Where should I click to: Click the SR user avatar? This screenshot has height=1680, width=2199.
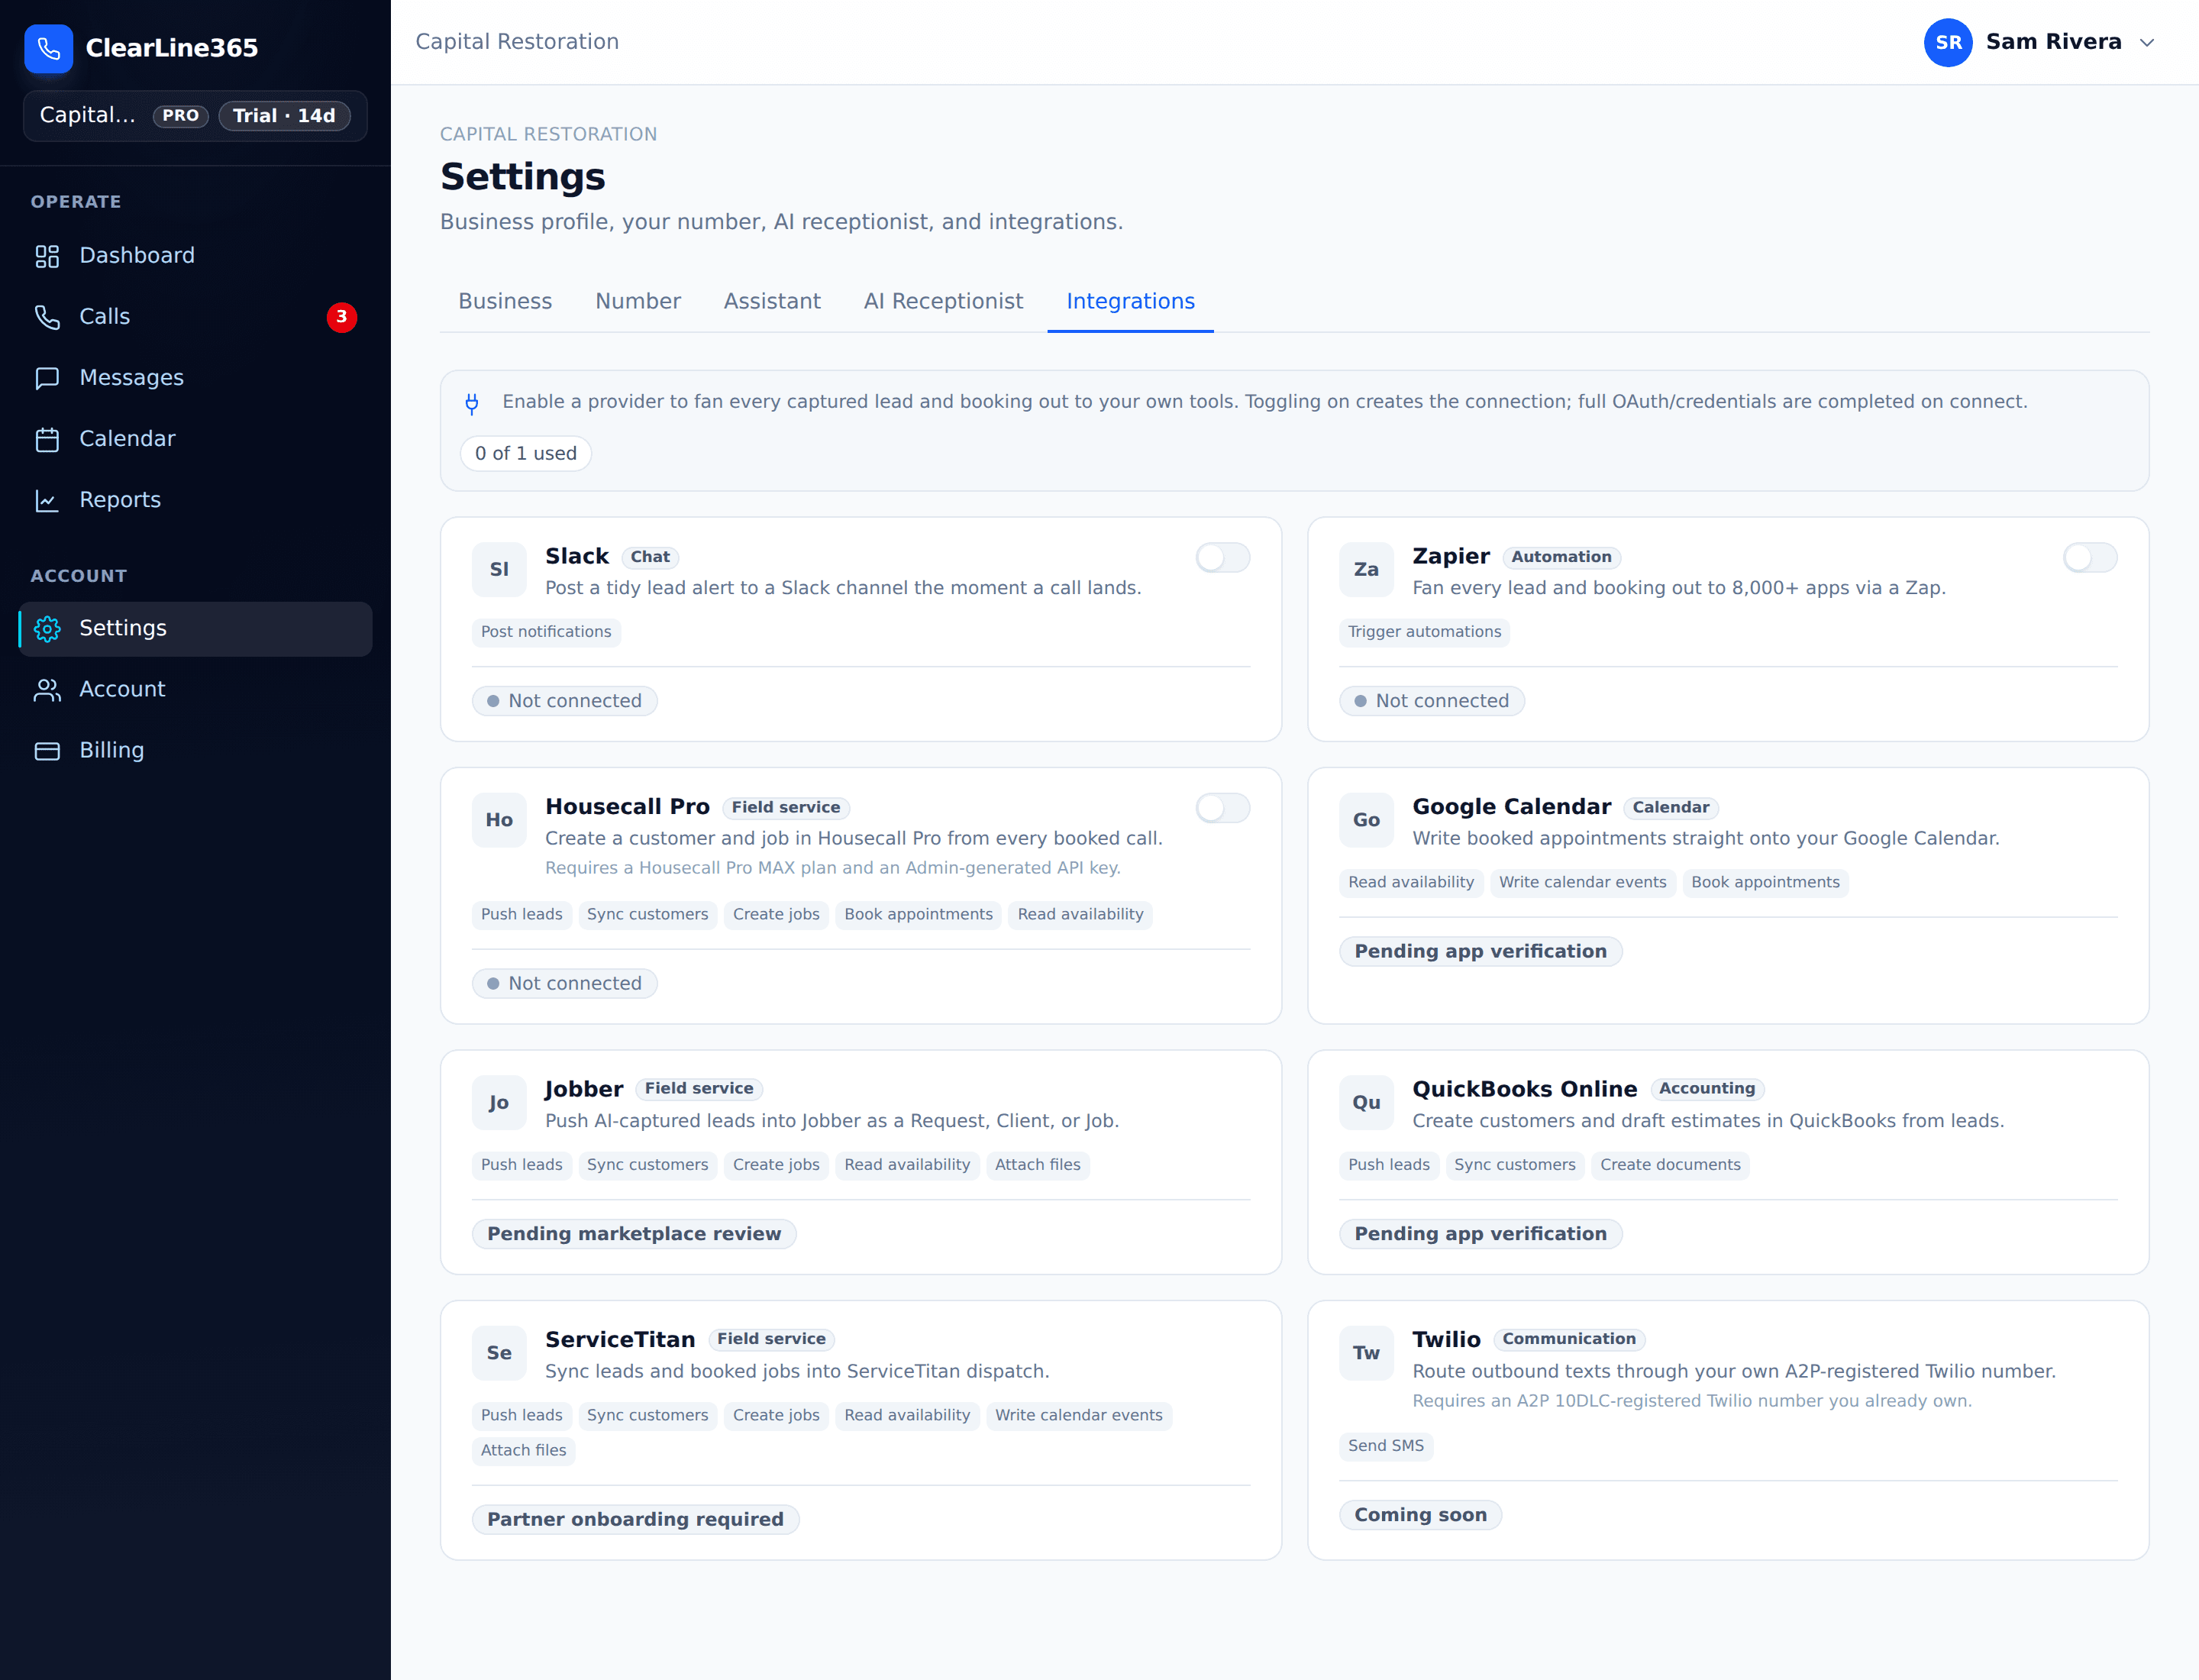1947,42
